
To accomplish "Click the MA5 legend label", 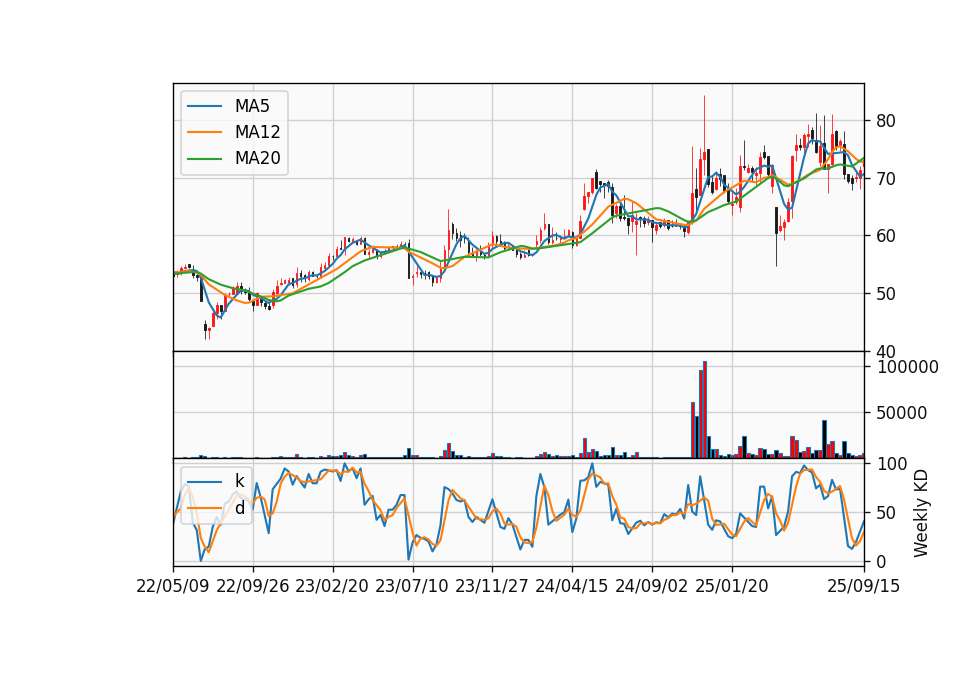I will pos(252,106).
